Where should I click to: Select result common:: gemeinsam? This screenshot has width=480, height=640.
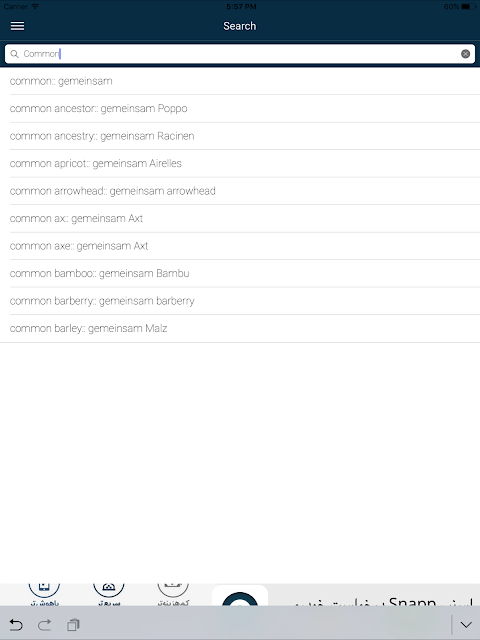[240, 81]
